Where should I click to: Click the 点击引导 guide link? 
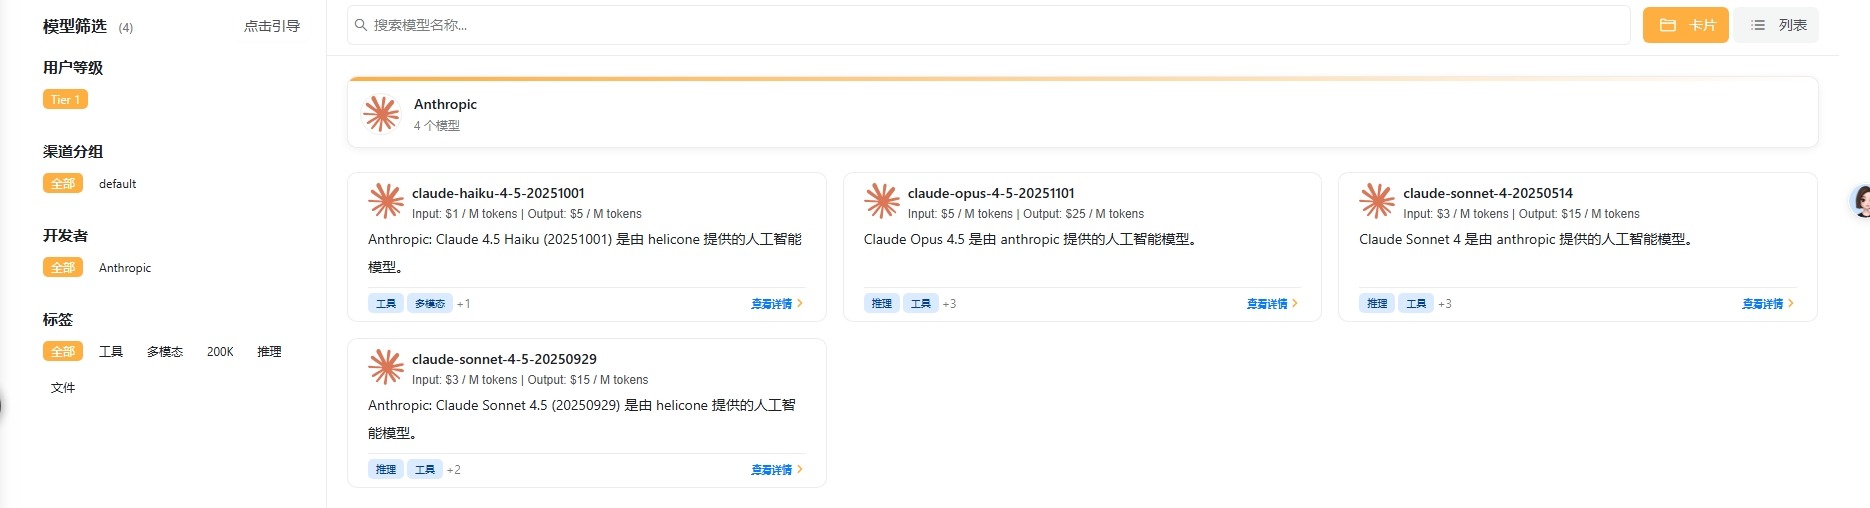(272, 26)
